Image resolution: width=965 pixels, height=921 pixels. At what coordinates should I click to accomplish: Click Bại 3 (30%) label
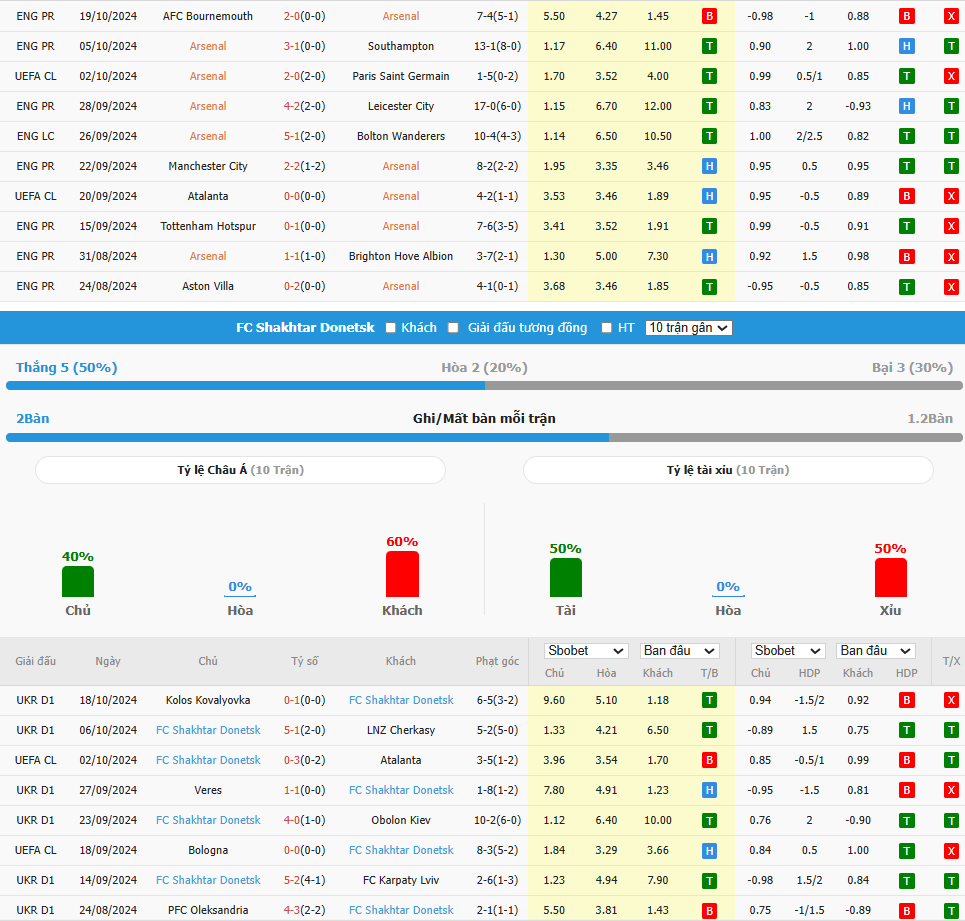coord(913,368)
